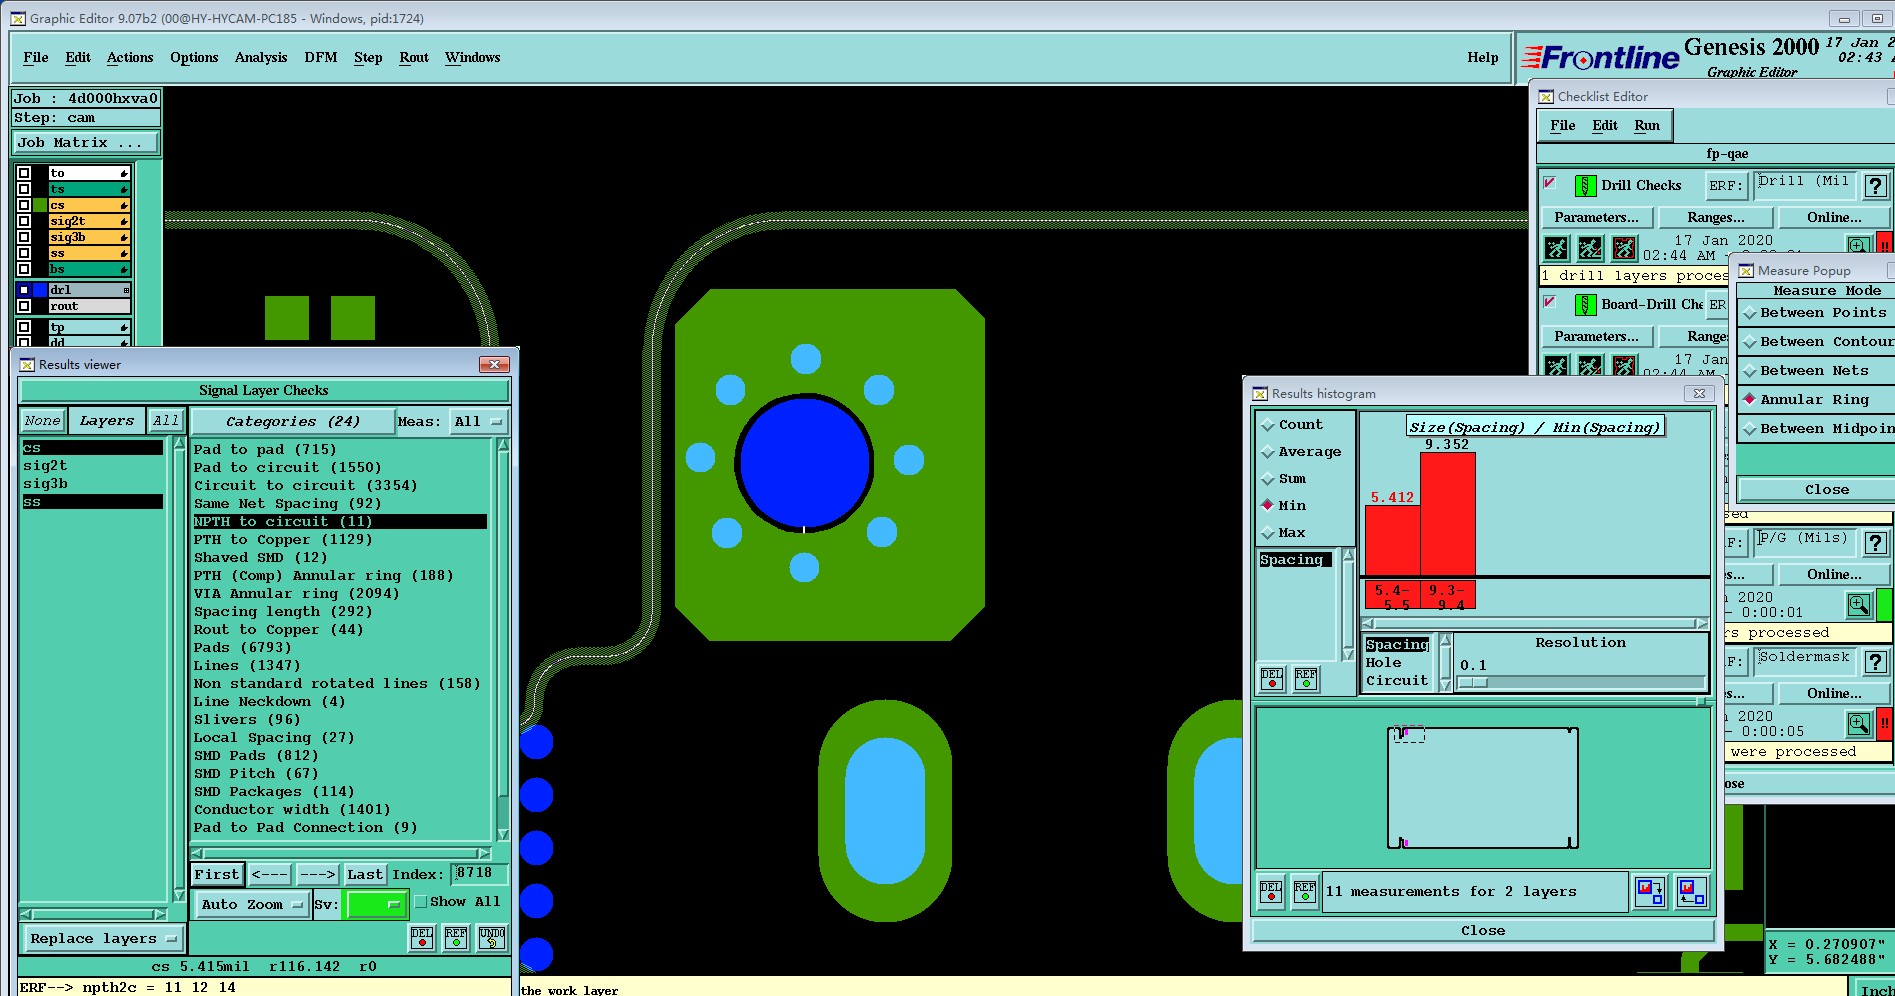This screenshot has width=1895, height=996.
Task: Click DEL icon in Results viewer
Action: pyautogui.click(x=422, y=938)
